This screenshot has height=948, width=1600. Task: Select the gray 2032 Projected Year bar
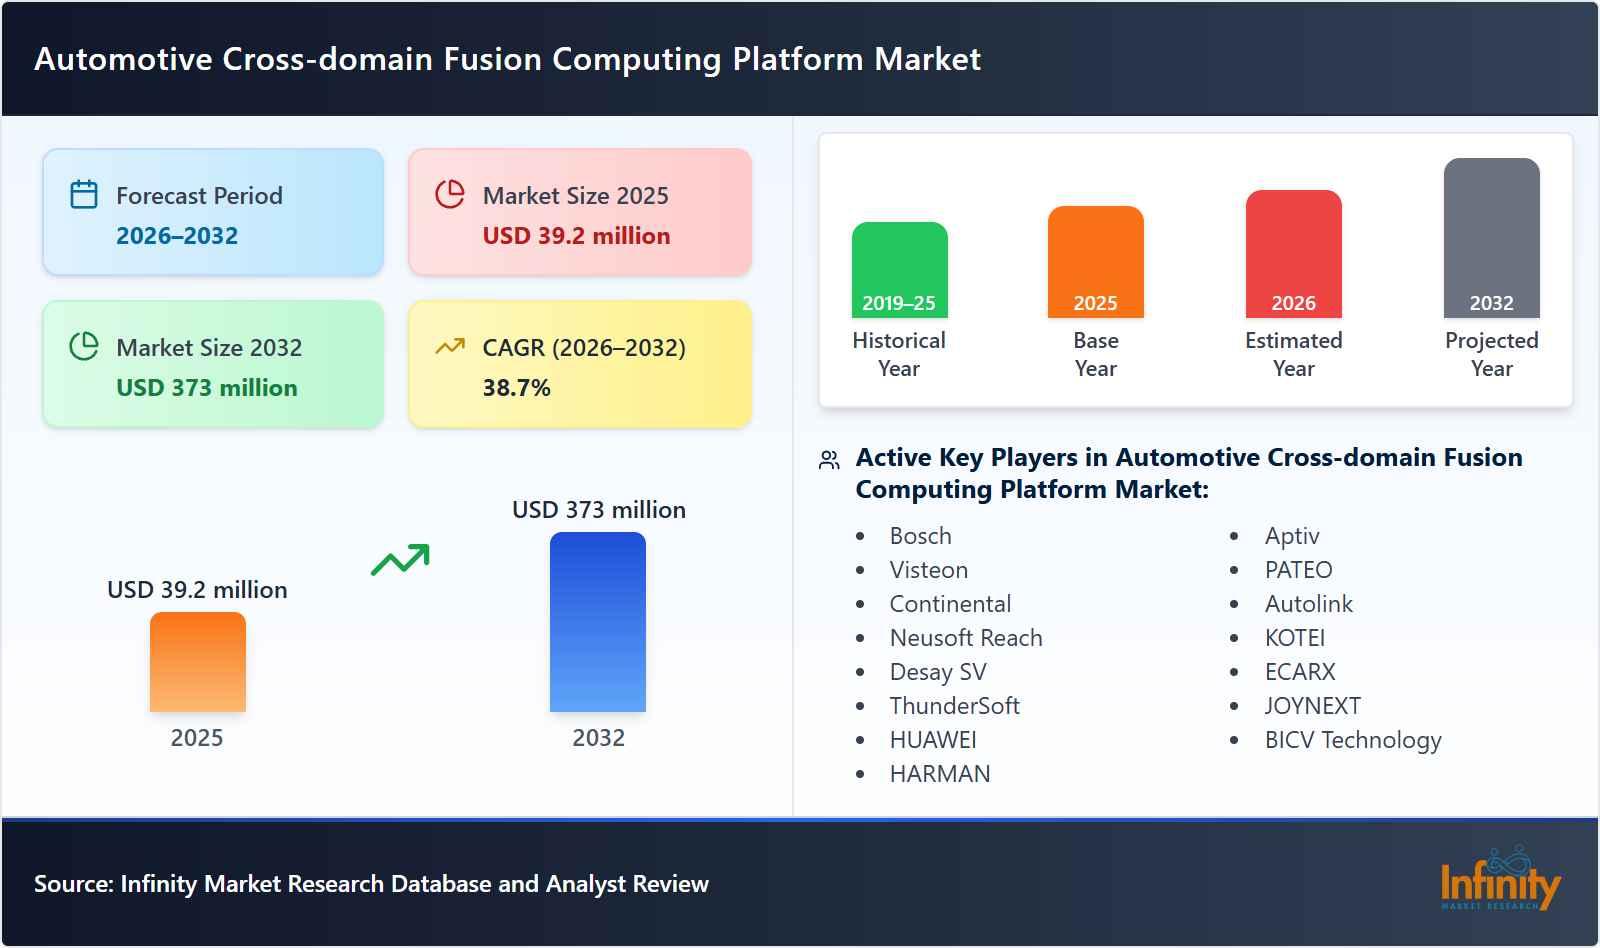pyautogui.click(x=1491, y=238)
